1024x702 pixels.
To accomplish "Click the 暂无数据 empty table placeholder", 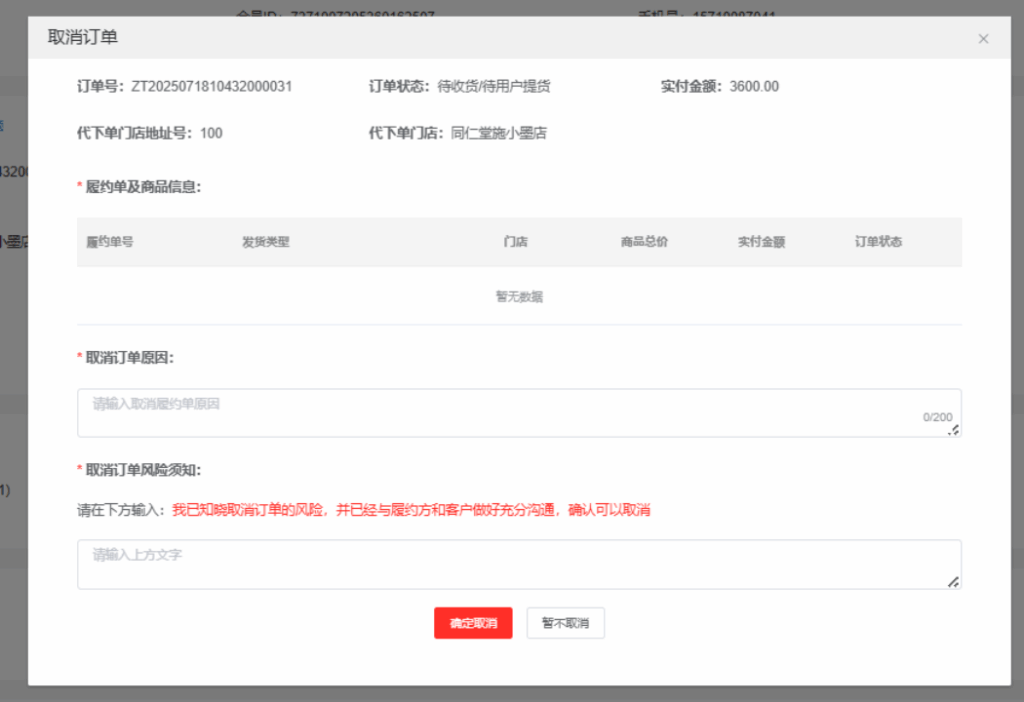I will [519, 297].
